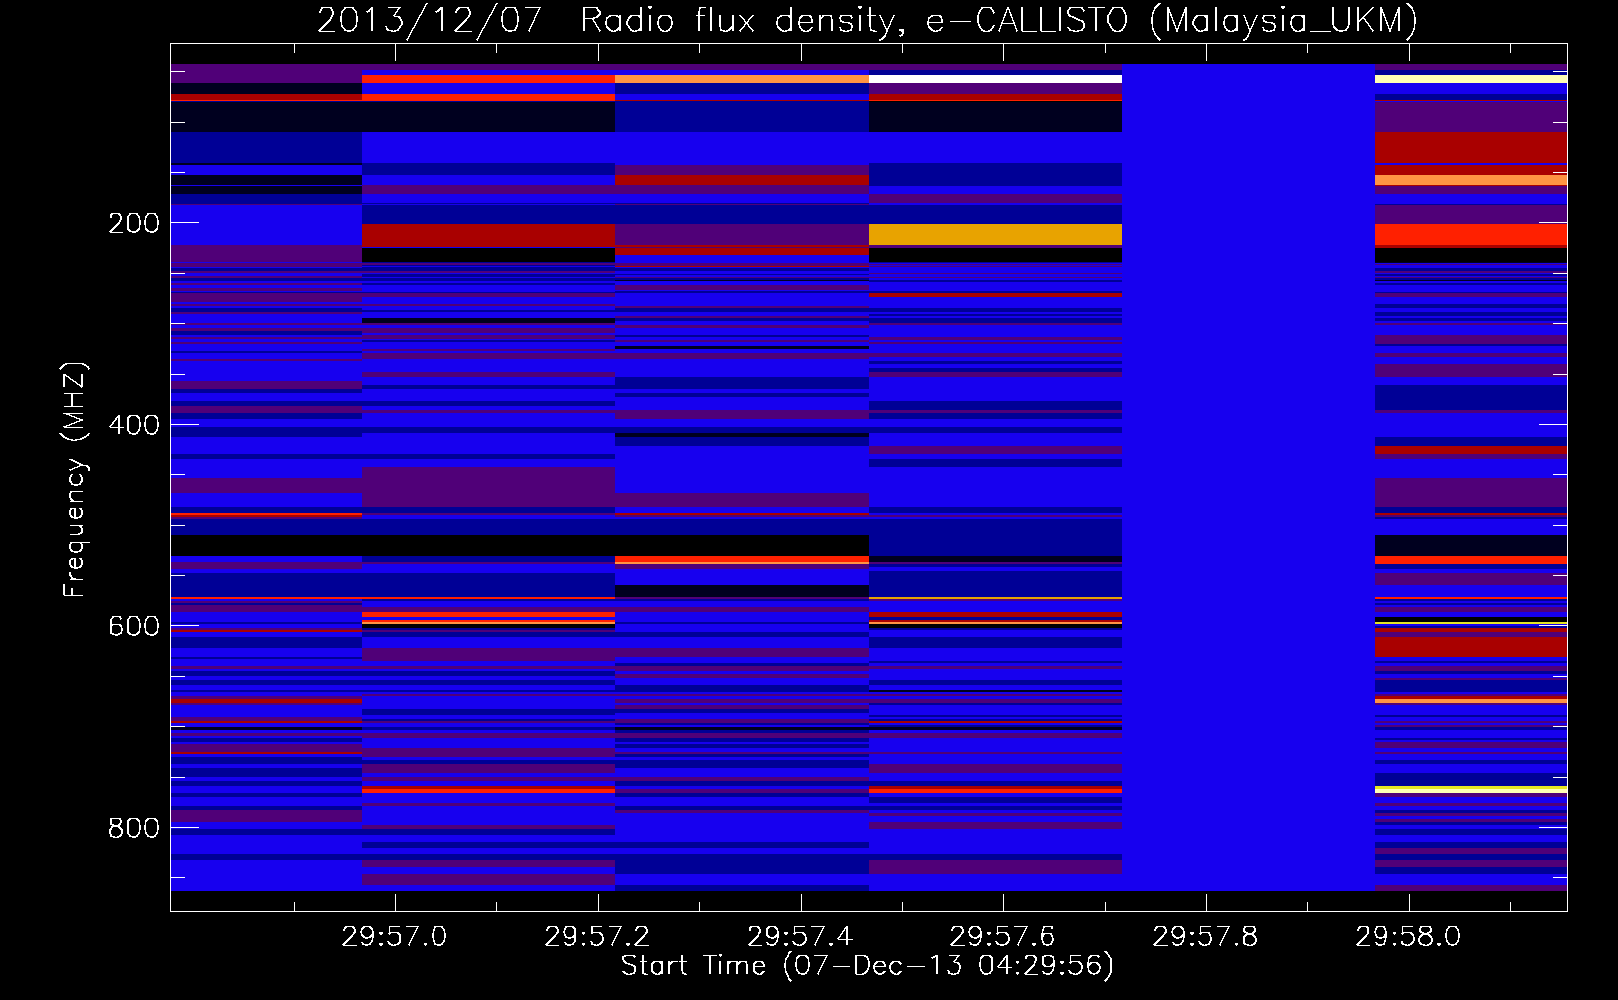Click the yellow band near 780 MHz at 29:58.0
Viewport: 1618px width, 1000px height.
coord(1471,789)
